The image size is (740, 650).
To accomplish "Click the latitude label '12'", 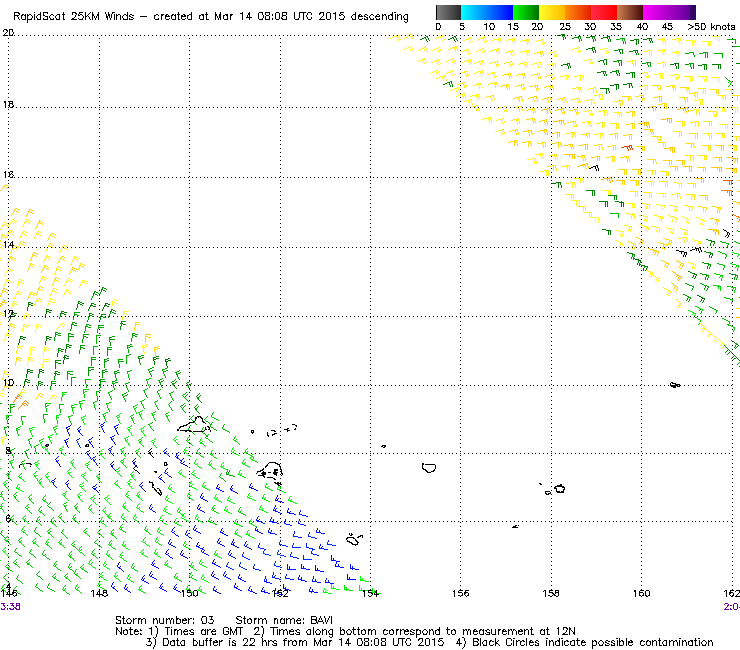I will click(x=8, y=314).
